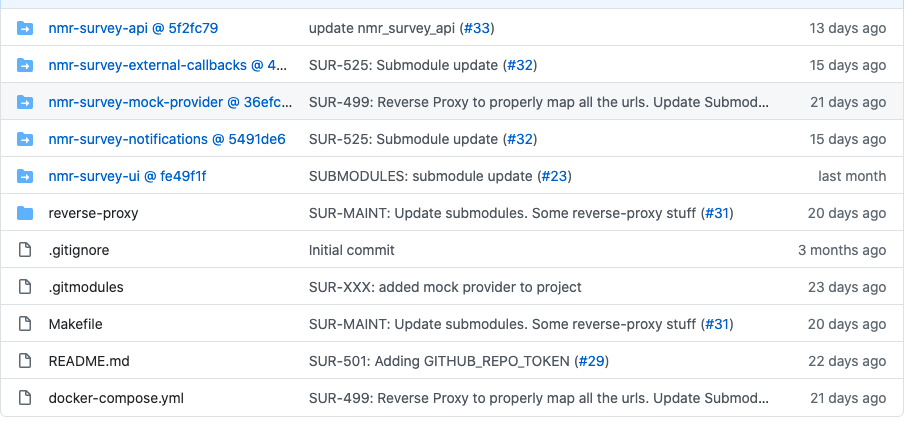
Task: Open the nmr-survey-api @ 5f2fc79 submodule
Action: (x=133, y=28)
